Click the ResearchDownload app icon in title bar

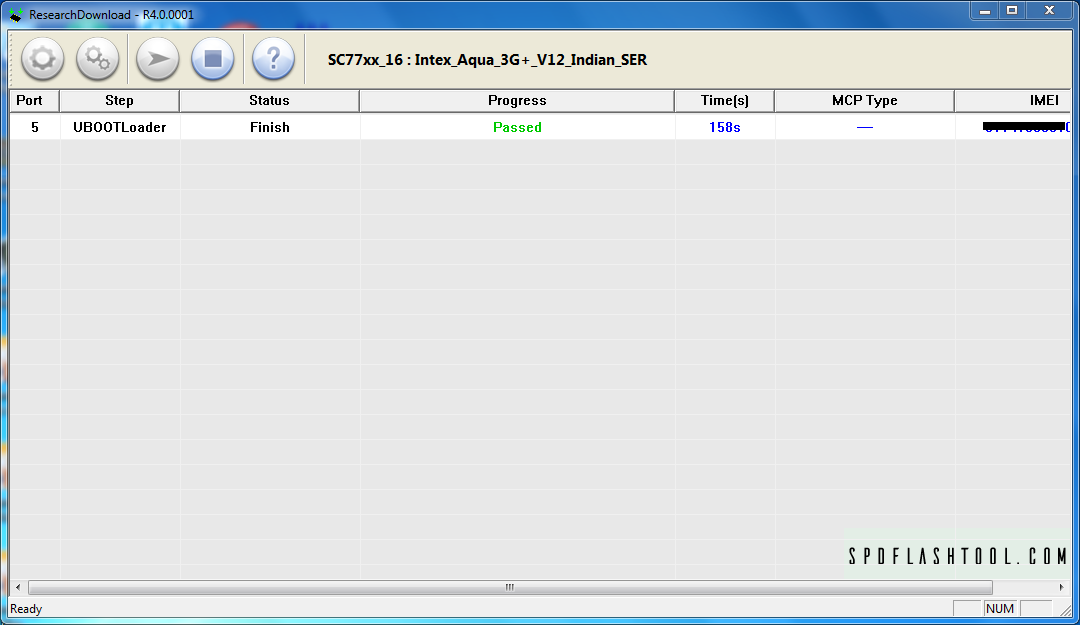pos(15,14)
